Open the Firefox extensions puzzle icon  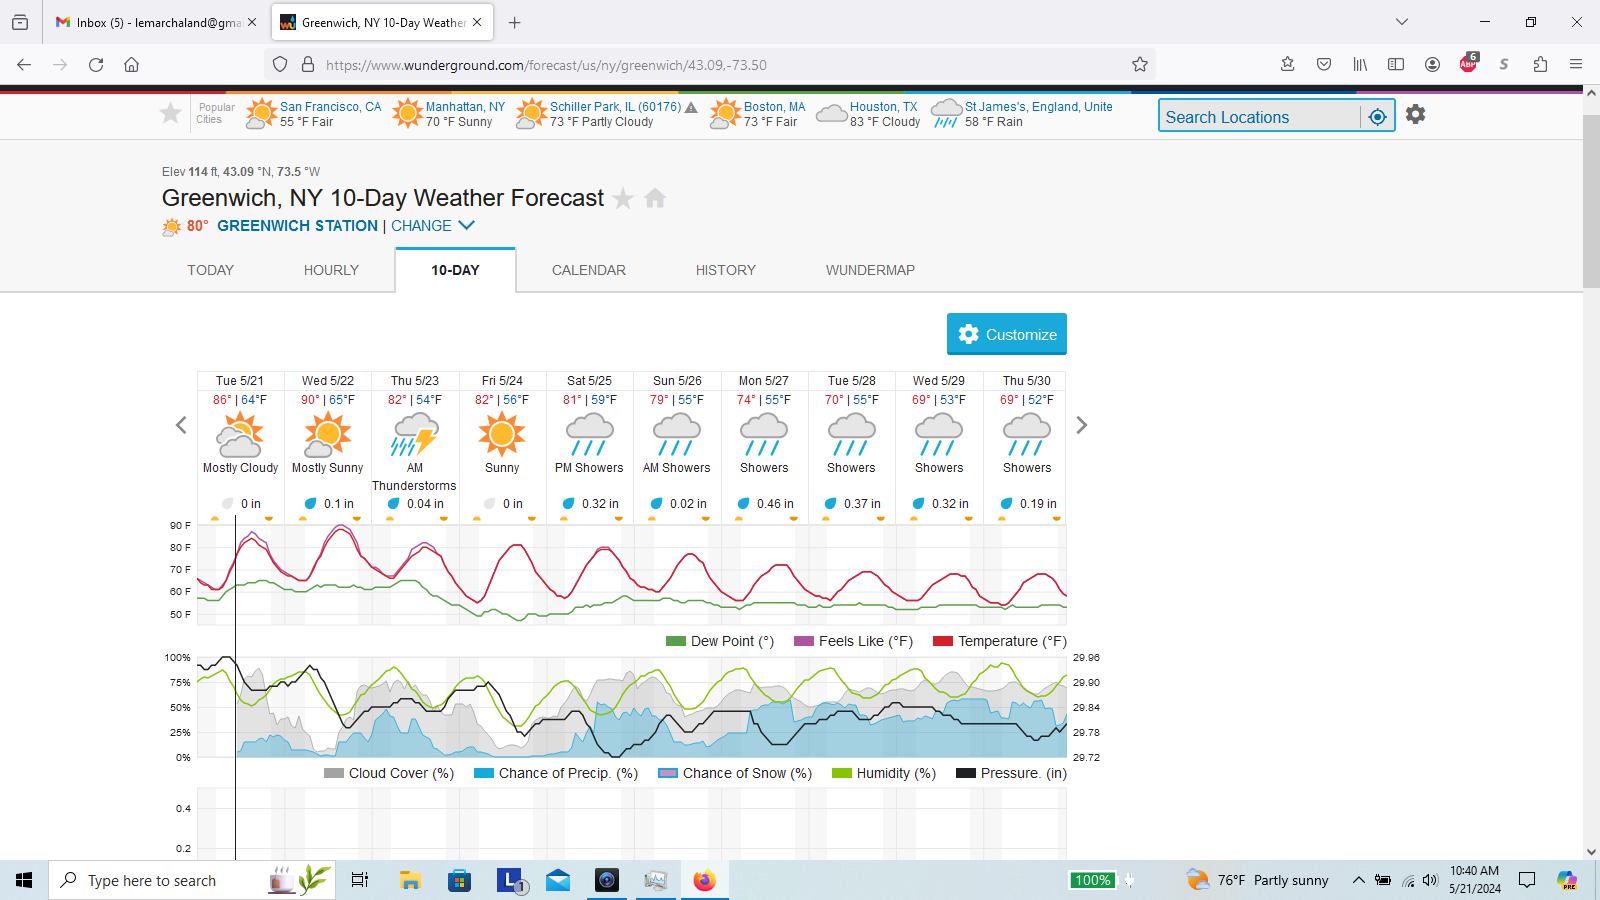tap(1540, 65)
